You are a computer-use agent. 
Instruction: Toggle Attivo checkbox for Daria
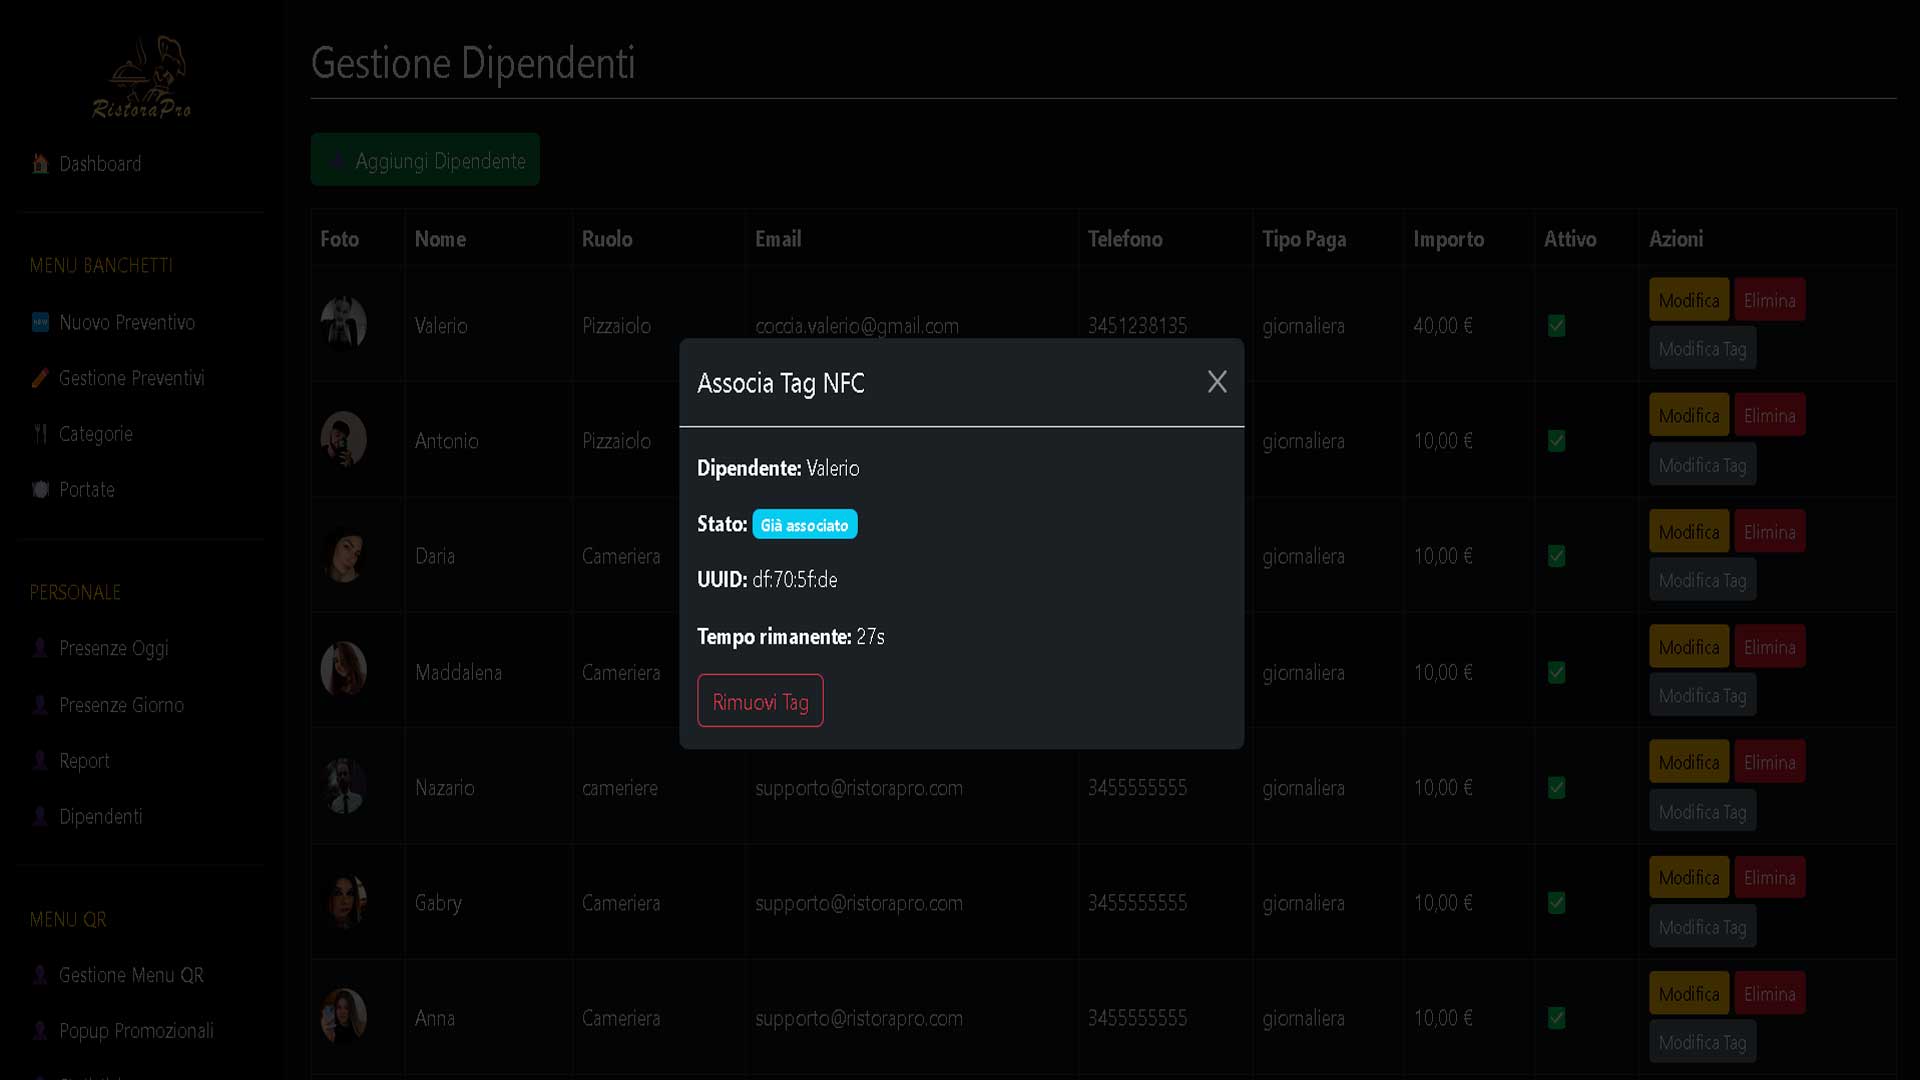(1556, 556)
